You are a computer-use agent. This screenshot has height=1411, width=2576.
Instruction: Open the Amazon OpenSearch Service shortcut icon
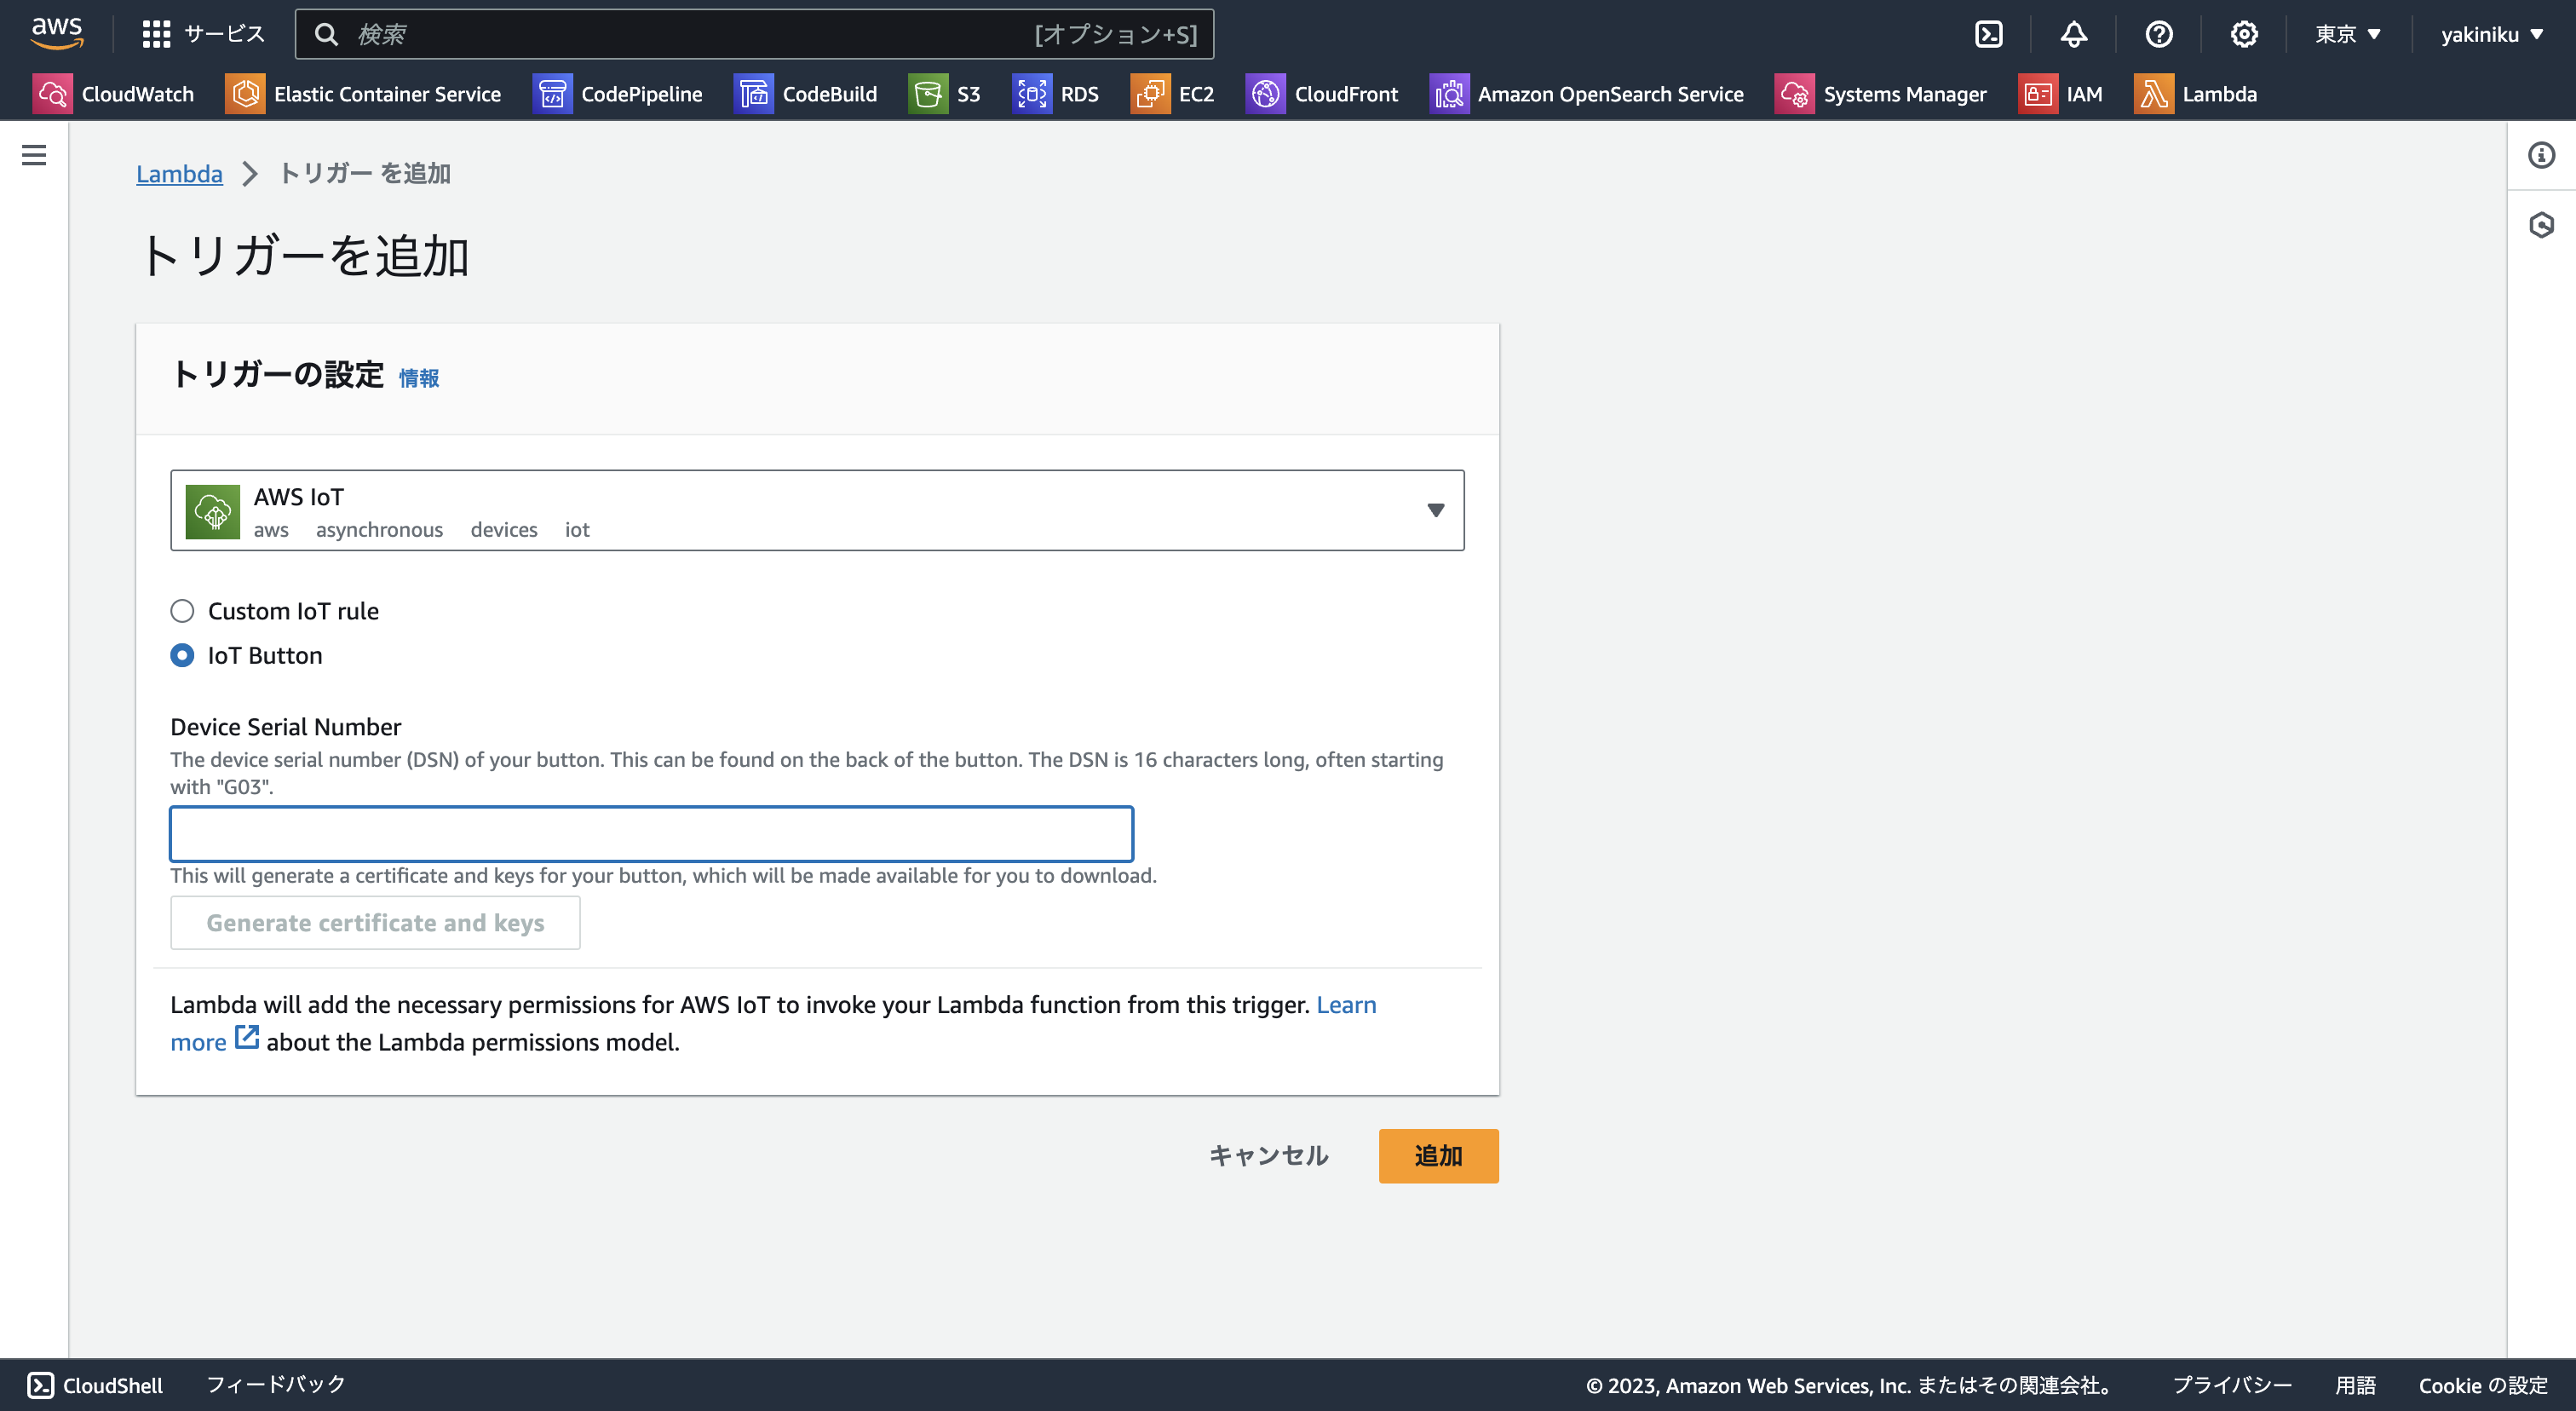1449,94
